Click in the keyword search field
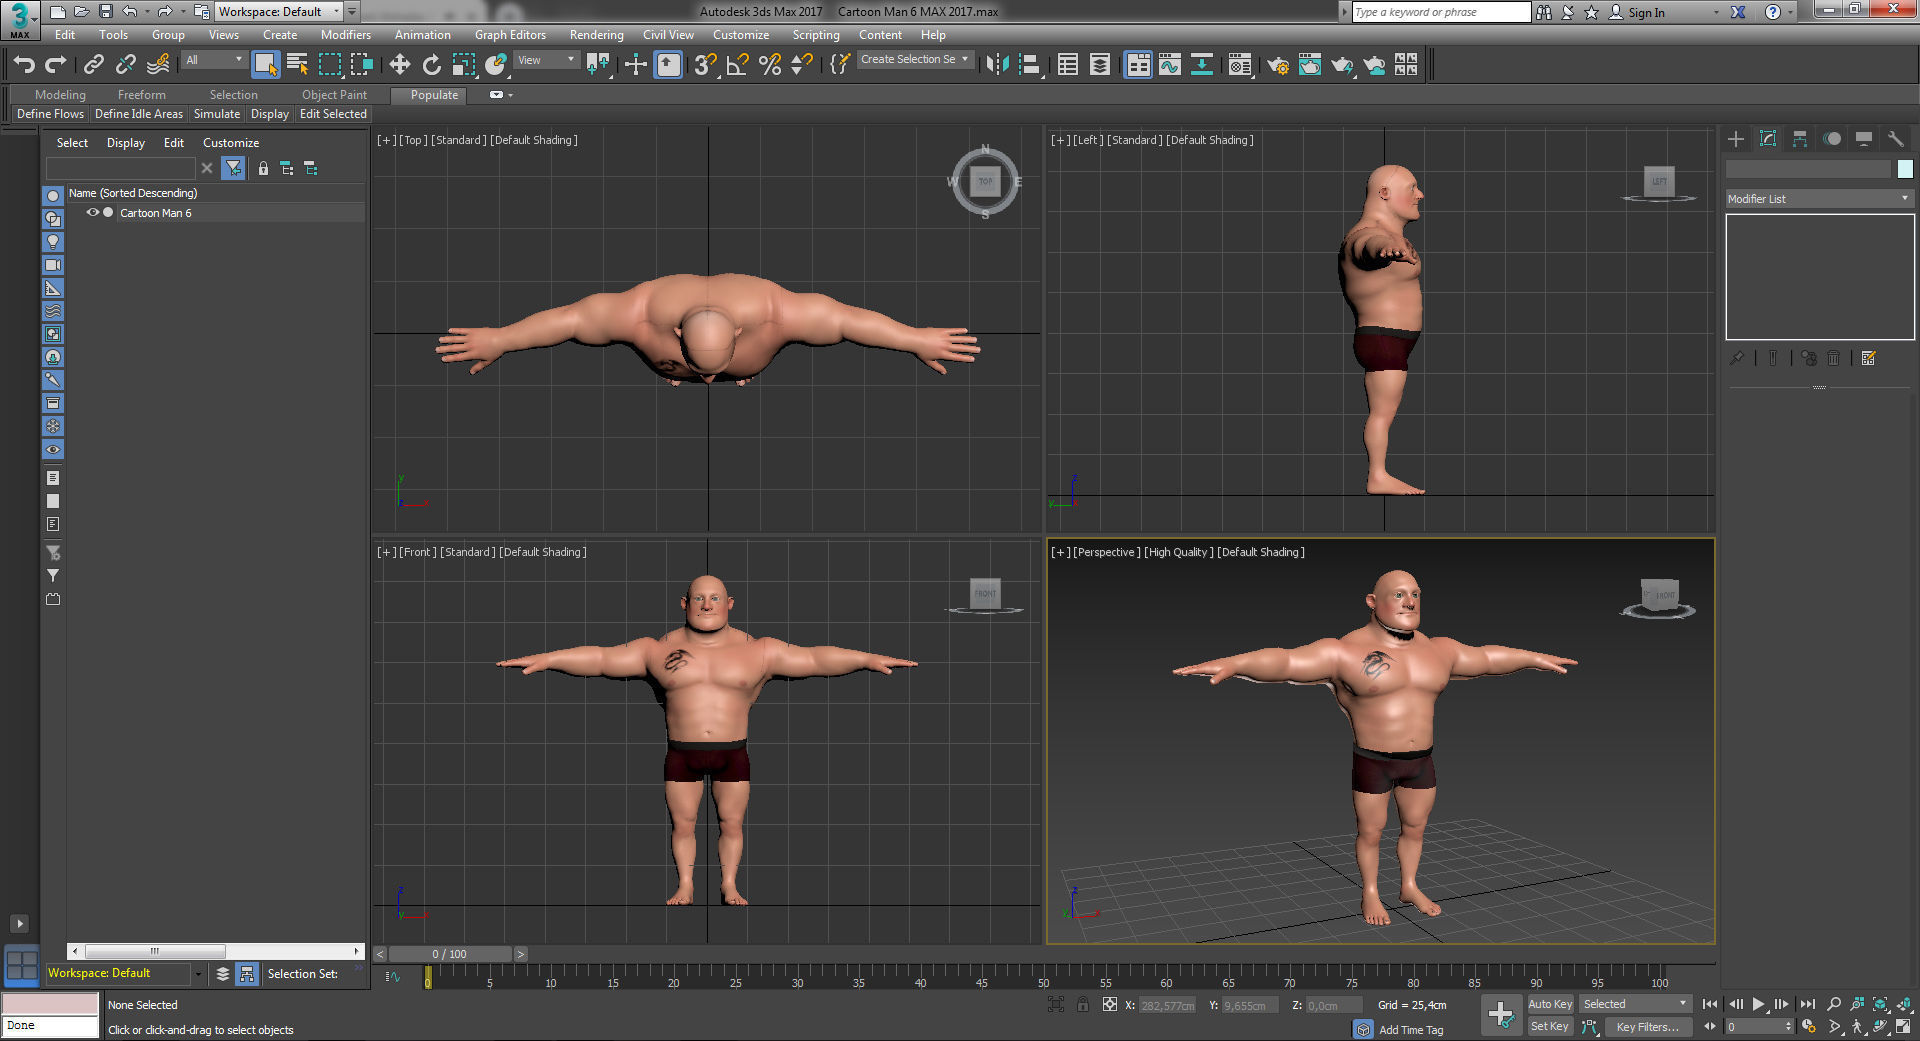Viewport: 1920px width, 1041px height. pyautogui.click(x=1440, y=12)
